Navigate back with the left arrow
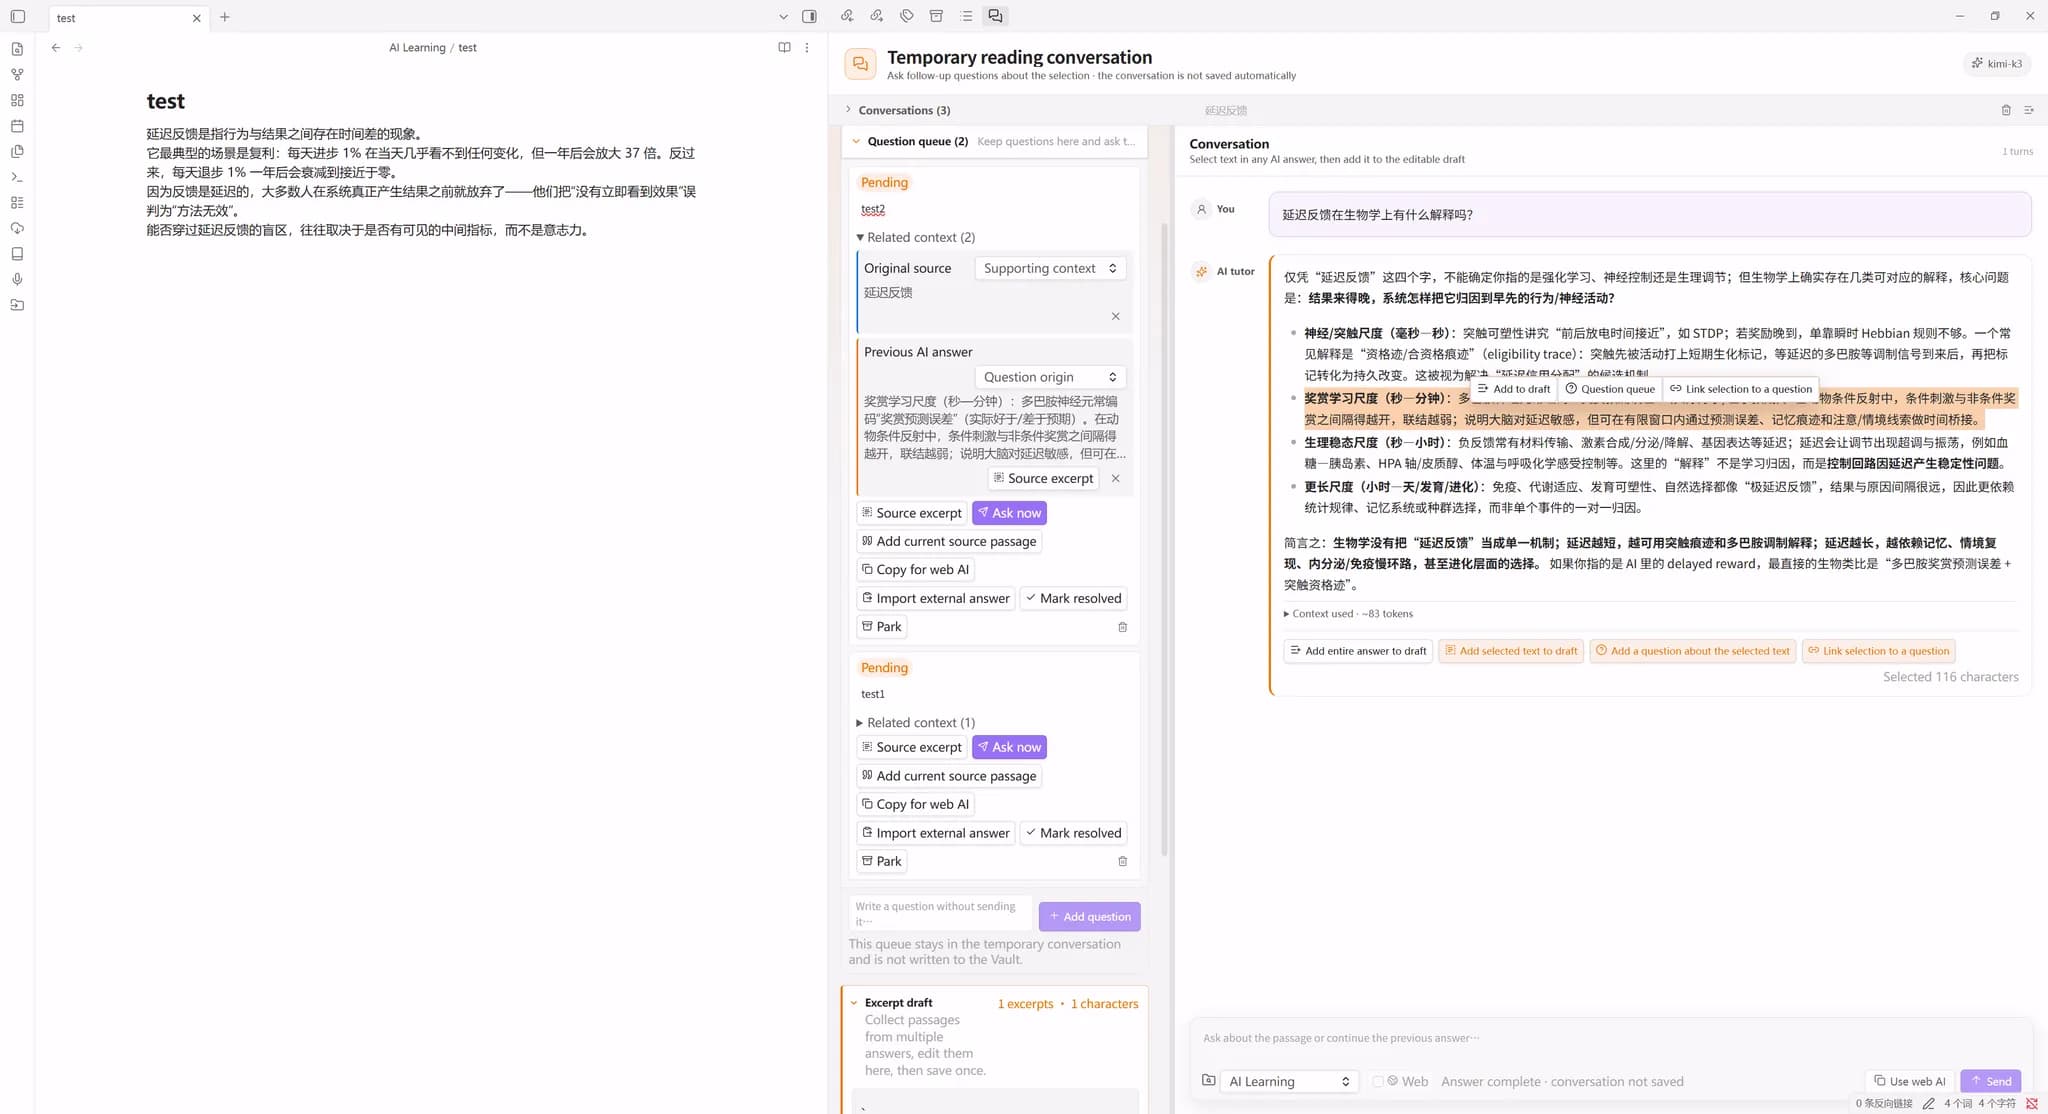This screenshot has width=2048, height=1114. click(x=56, y=47)
